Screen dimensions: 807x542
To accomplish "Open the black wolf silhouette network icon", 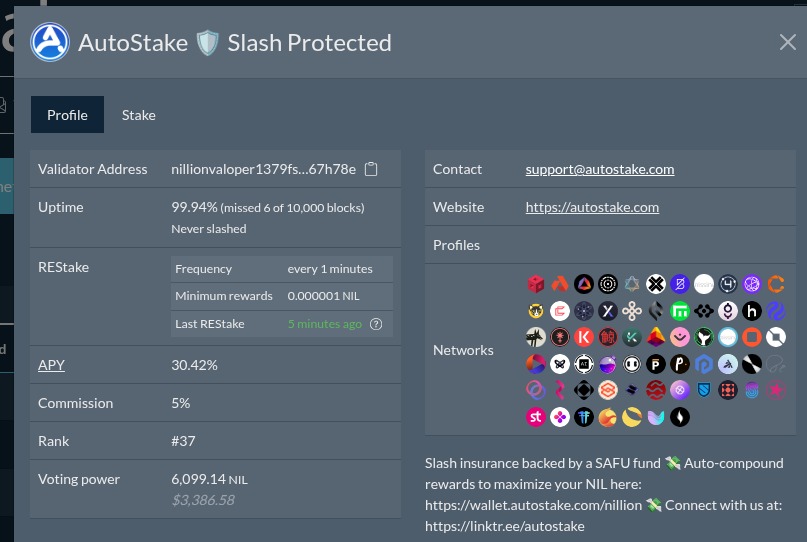I will coord(536,337).
